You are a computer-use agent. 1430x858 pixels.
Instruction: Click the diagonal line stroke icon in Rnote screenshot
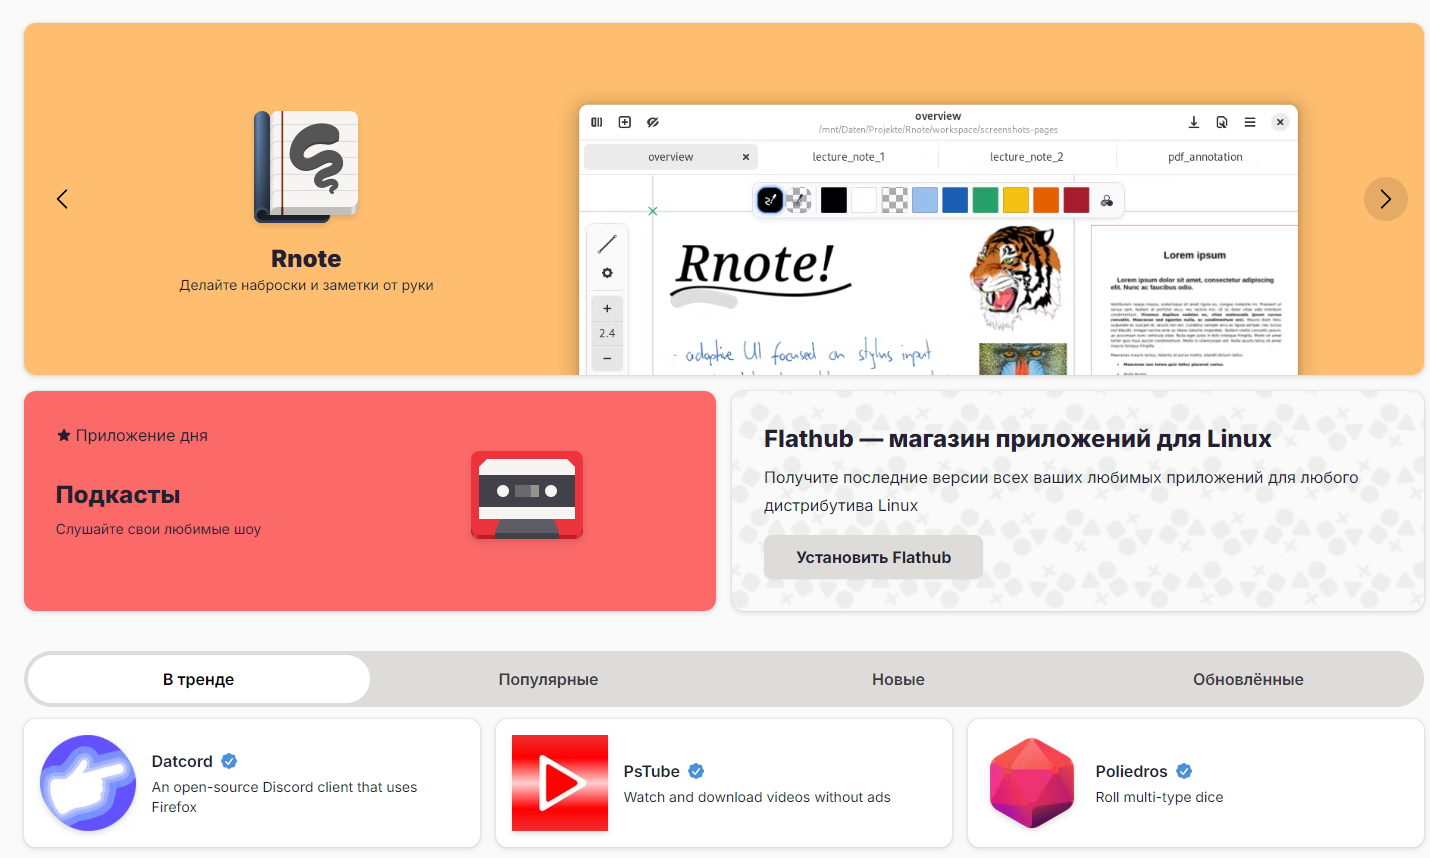[x=607, y=243]
